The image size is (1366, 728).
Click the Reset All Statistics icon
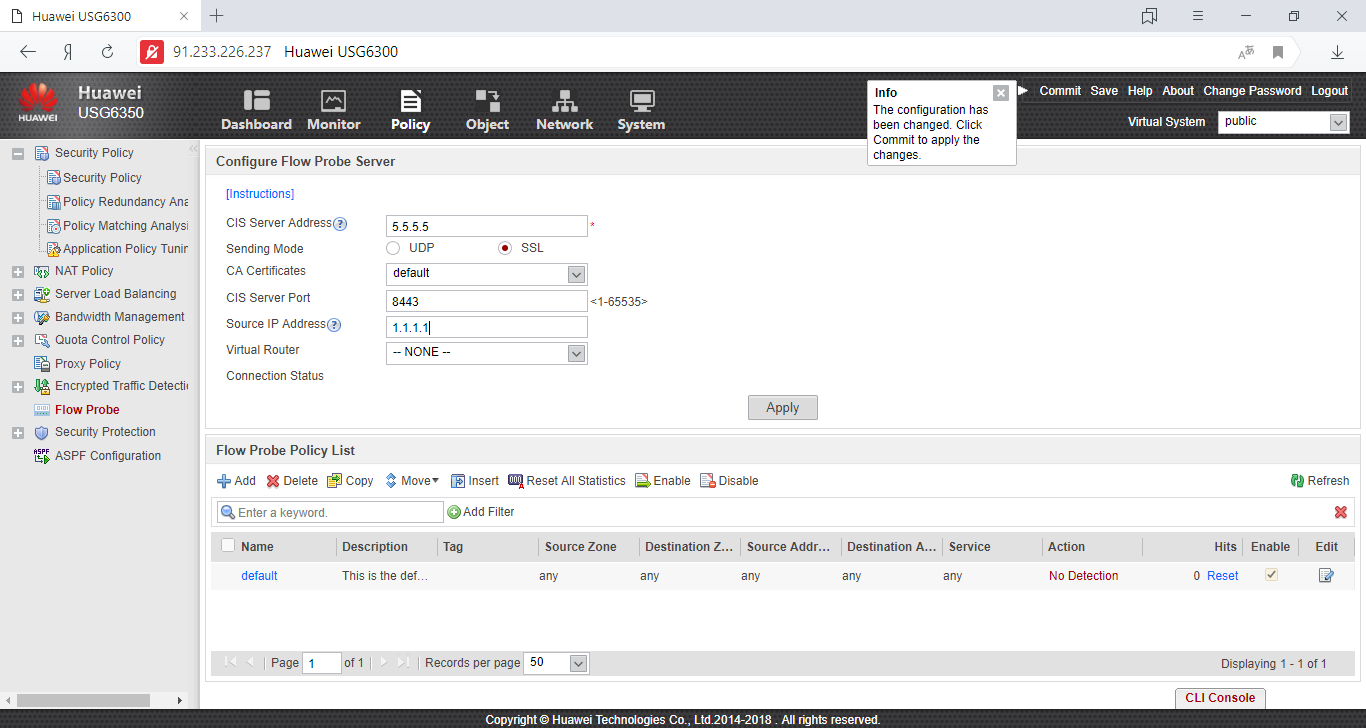click(516, 481)
